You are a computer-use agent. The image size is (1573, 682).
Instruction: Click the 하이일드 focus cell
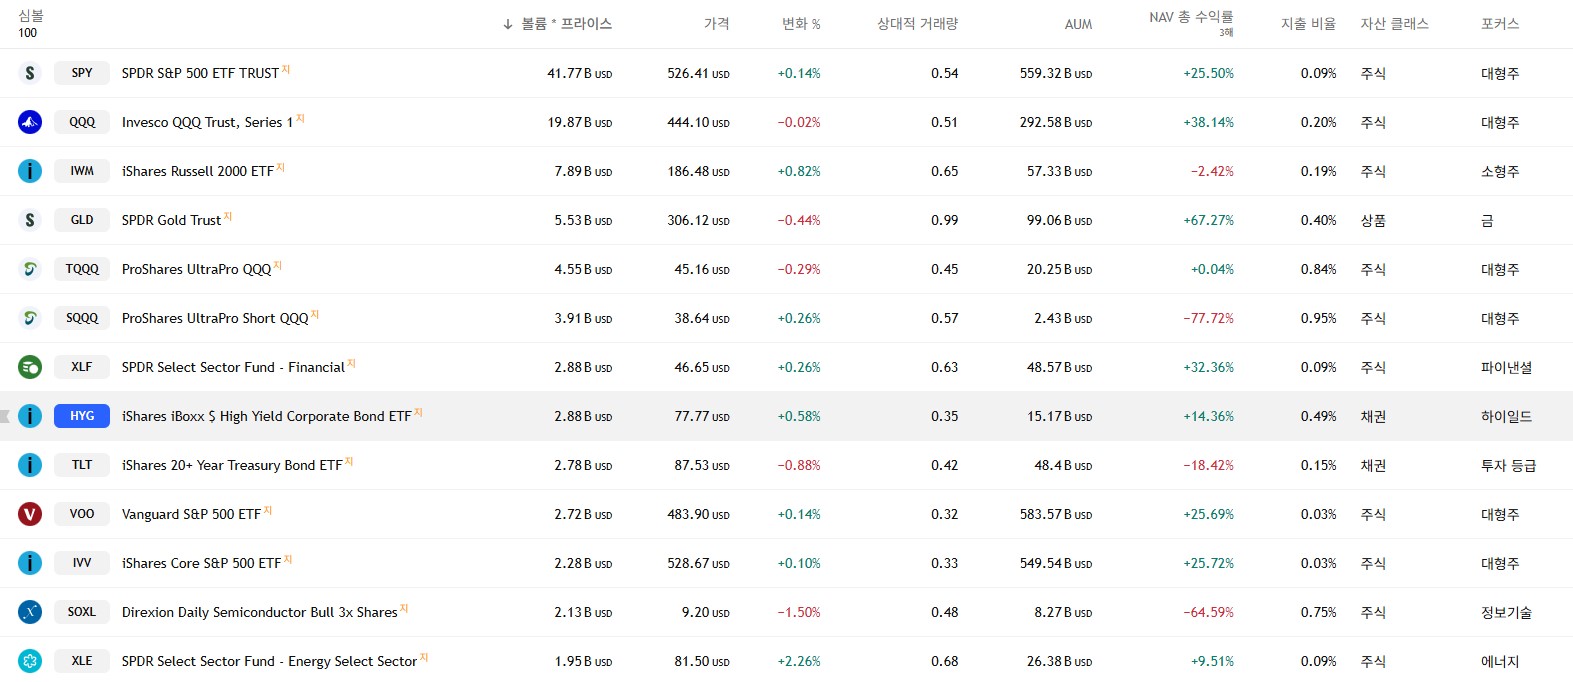coord(1506,416)
